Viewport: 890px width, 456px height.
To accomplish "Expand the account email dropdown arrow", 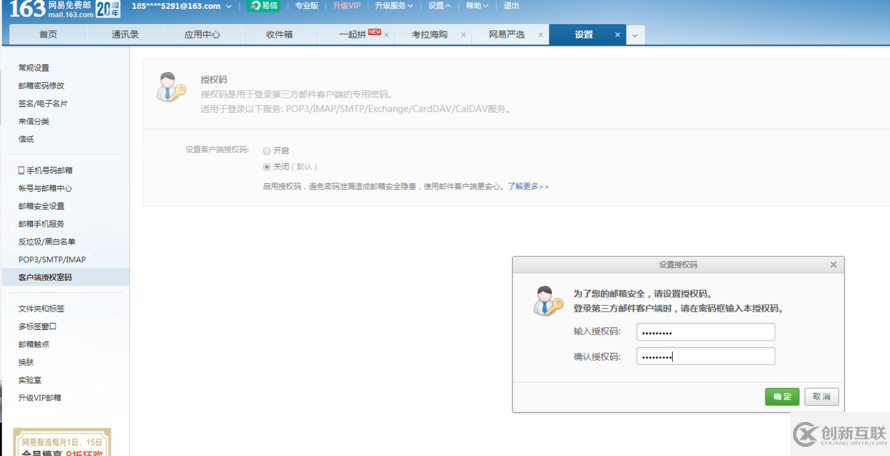I will pos(228,6).
